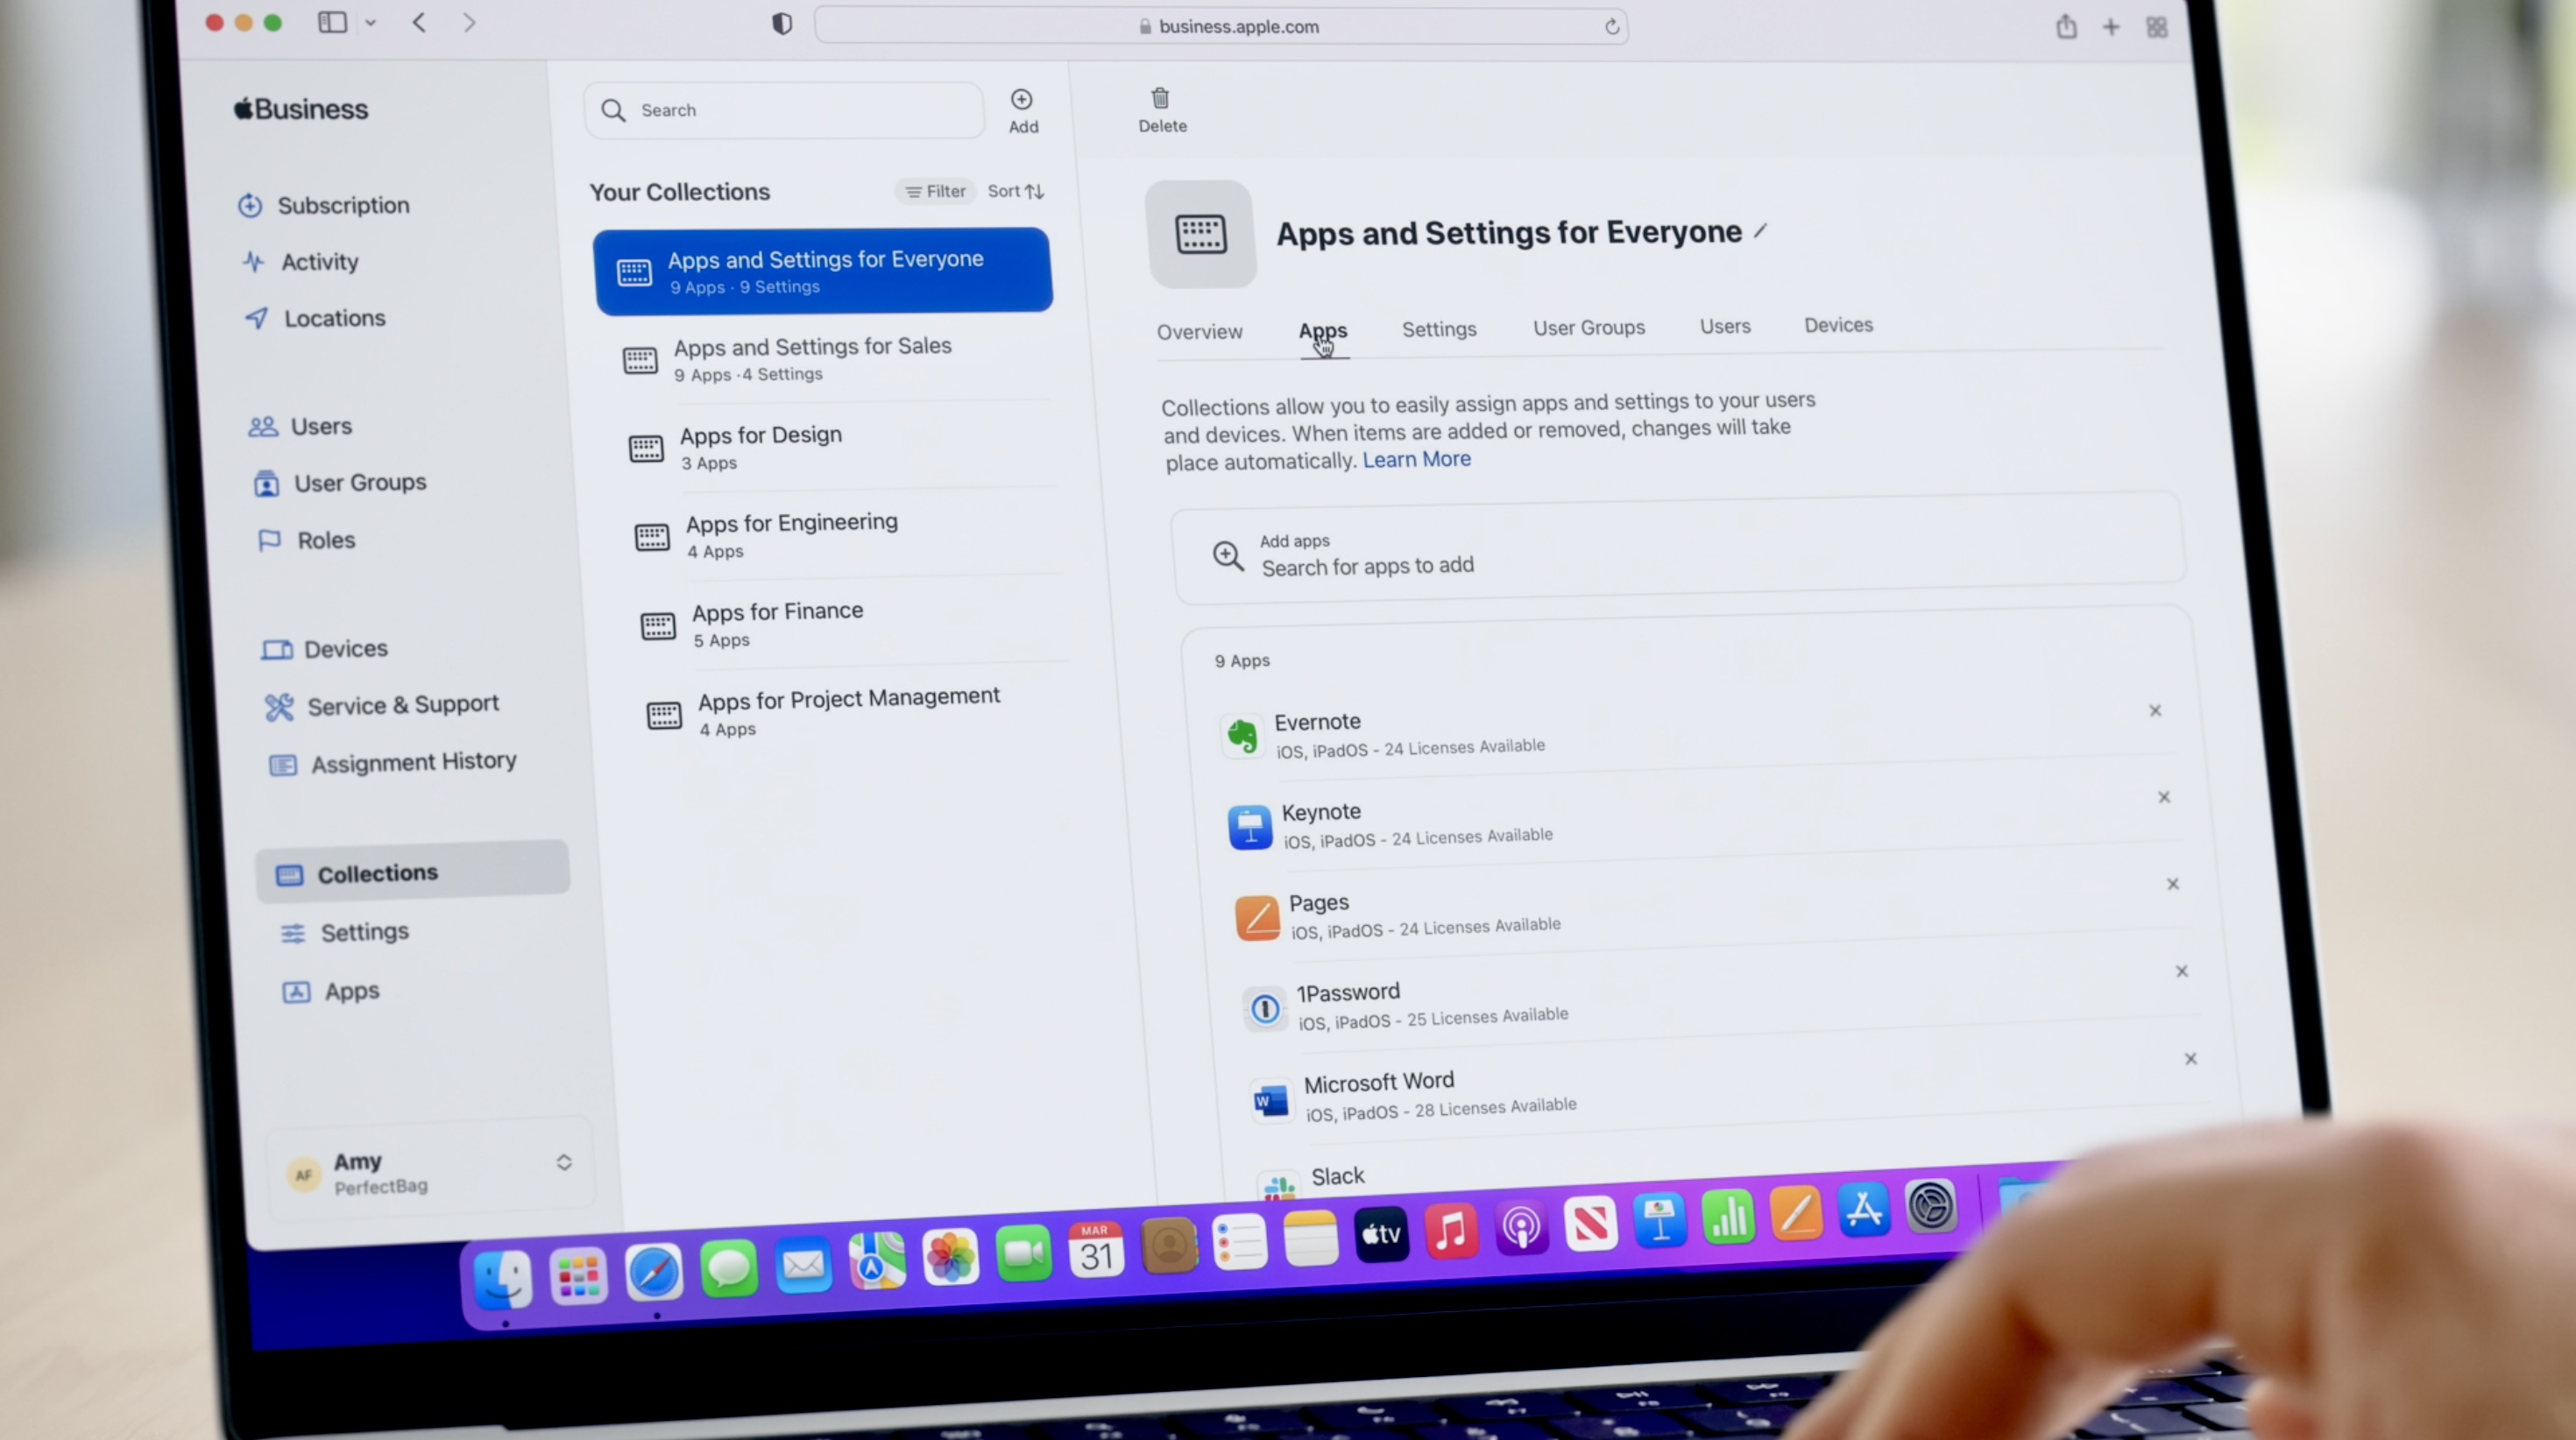2576x1440 pixels.
Task: Delete the selected collection
Action: (1162, 110)
